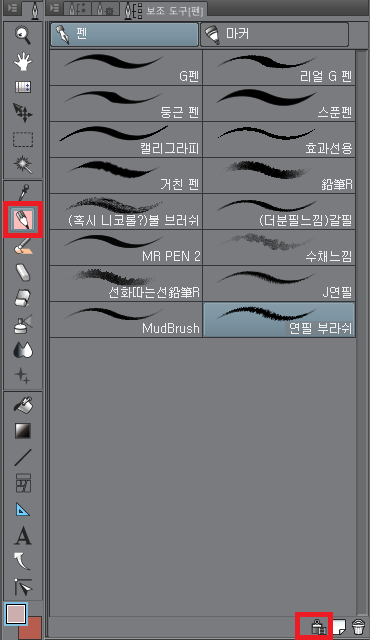
Task: Select the Correct line arrow tool
Action: [x=23, y=587]
